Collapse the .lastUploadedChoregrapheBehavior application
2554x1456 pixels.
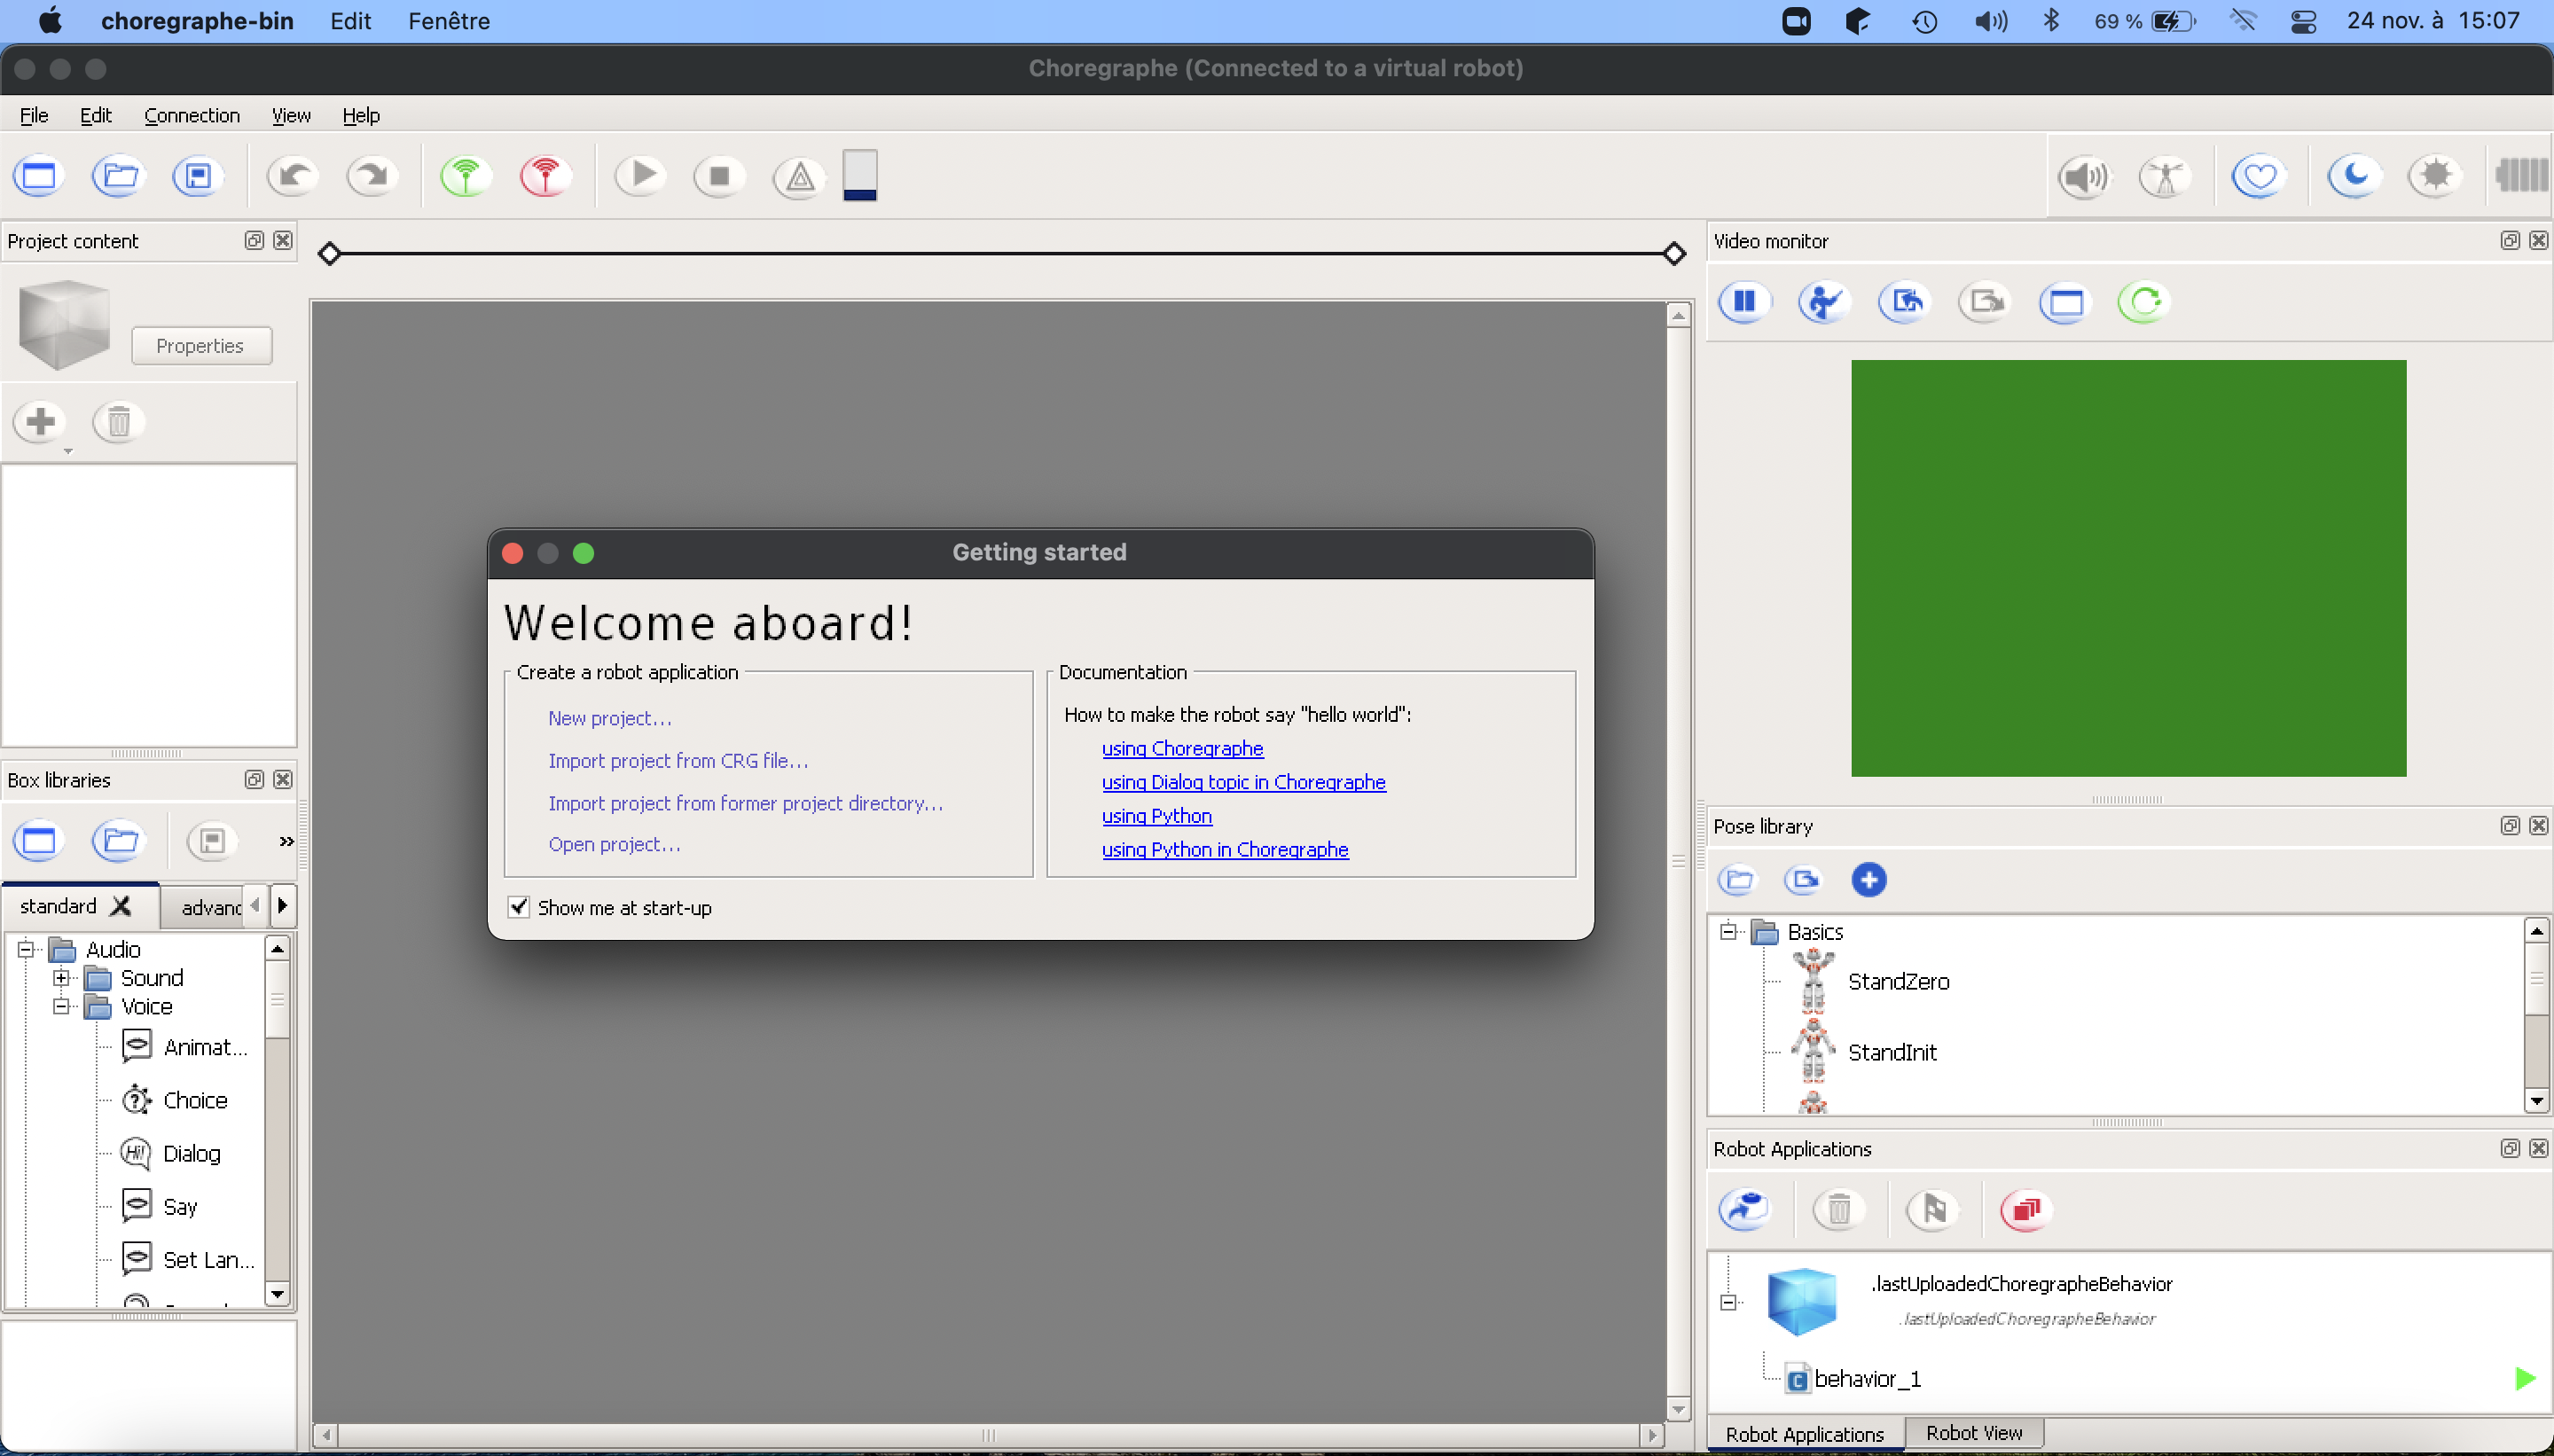[1728, 1302]
